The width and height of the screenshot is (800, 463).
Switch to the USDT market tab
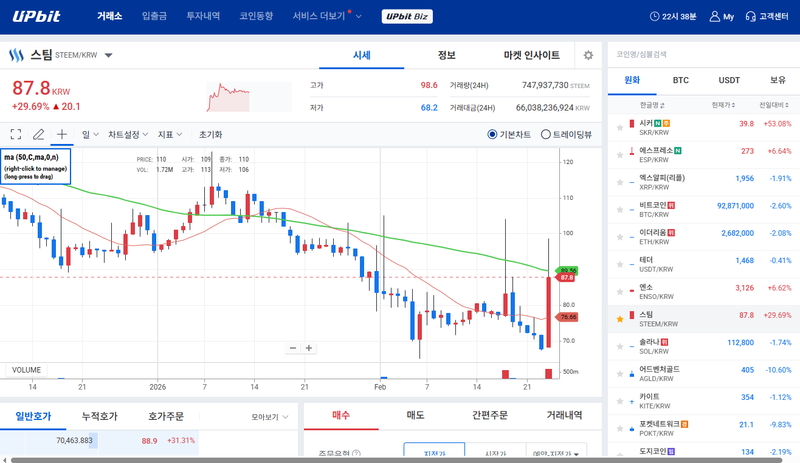(728, 79)
